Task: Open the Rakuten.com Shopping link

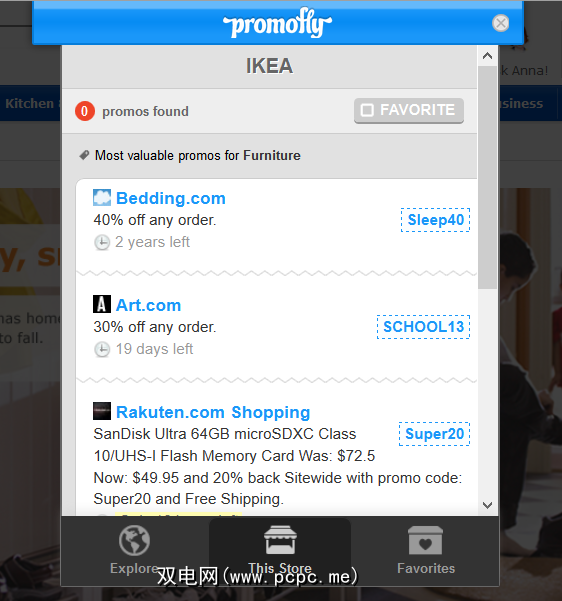Action: point(213,412)
